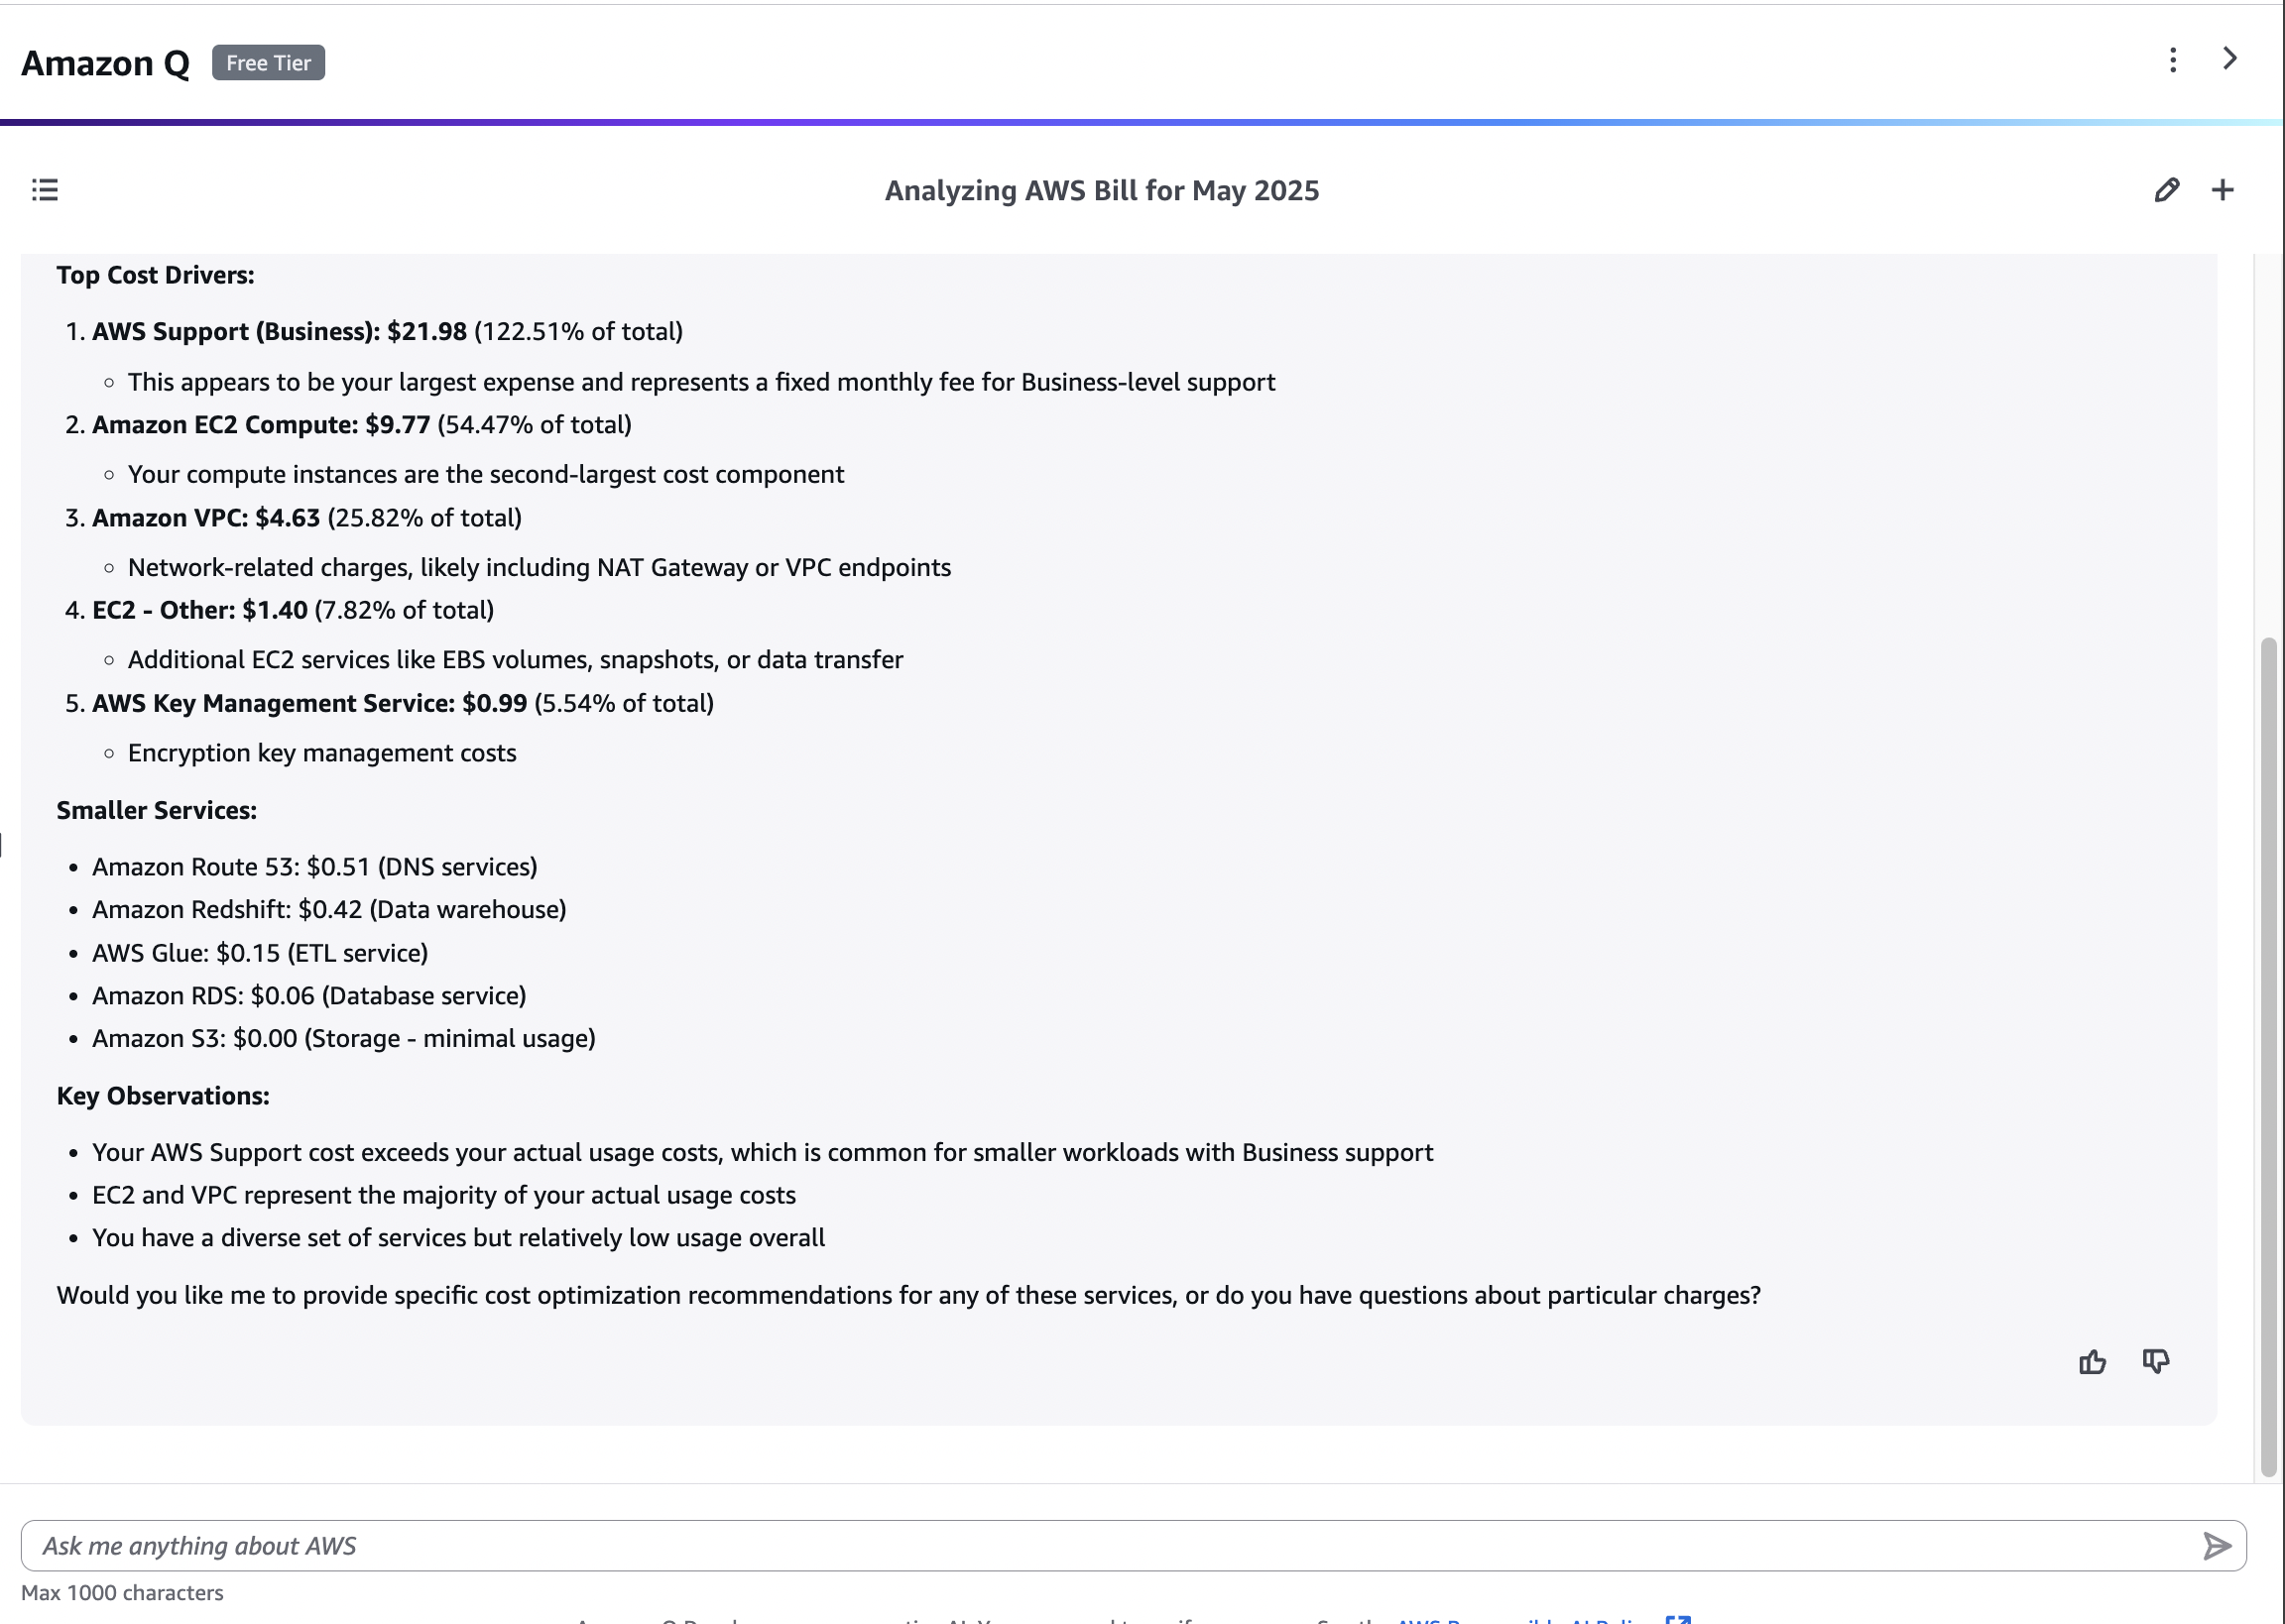This screenshot has height=1624, width=2285.
Task: Click the "Key Observations:" heading
Action: pos(162,1096)
